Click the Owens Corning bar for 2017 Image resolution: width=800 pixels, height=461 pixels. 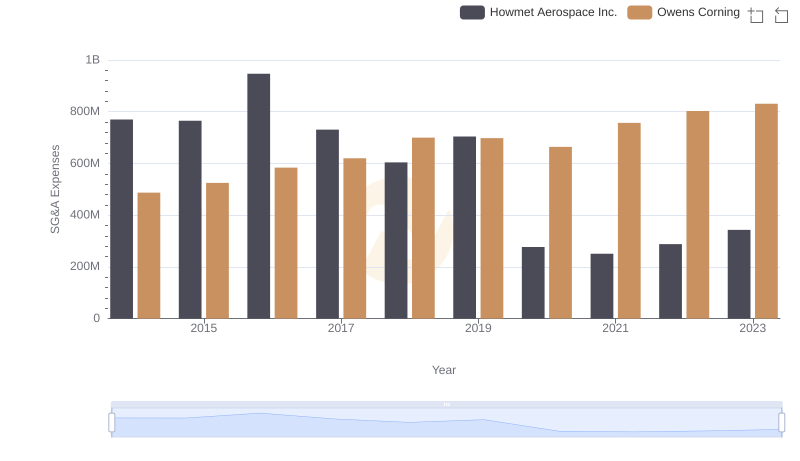[355, 239]
